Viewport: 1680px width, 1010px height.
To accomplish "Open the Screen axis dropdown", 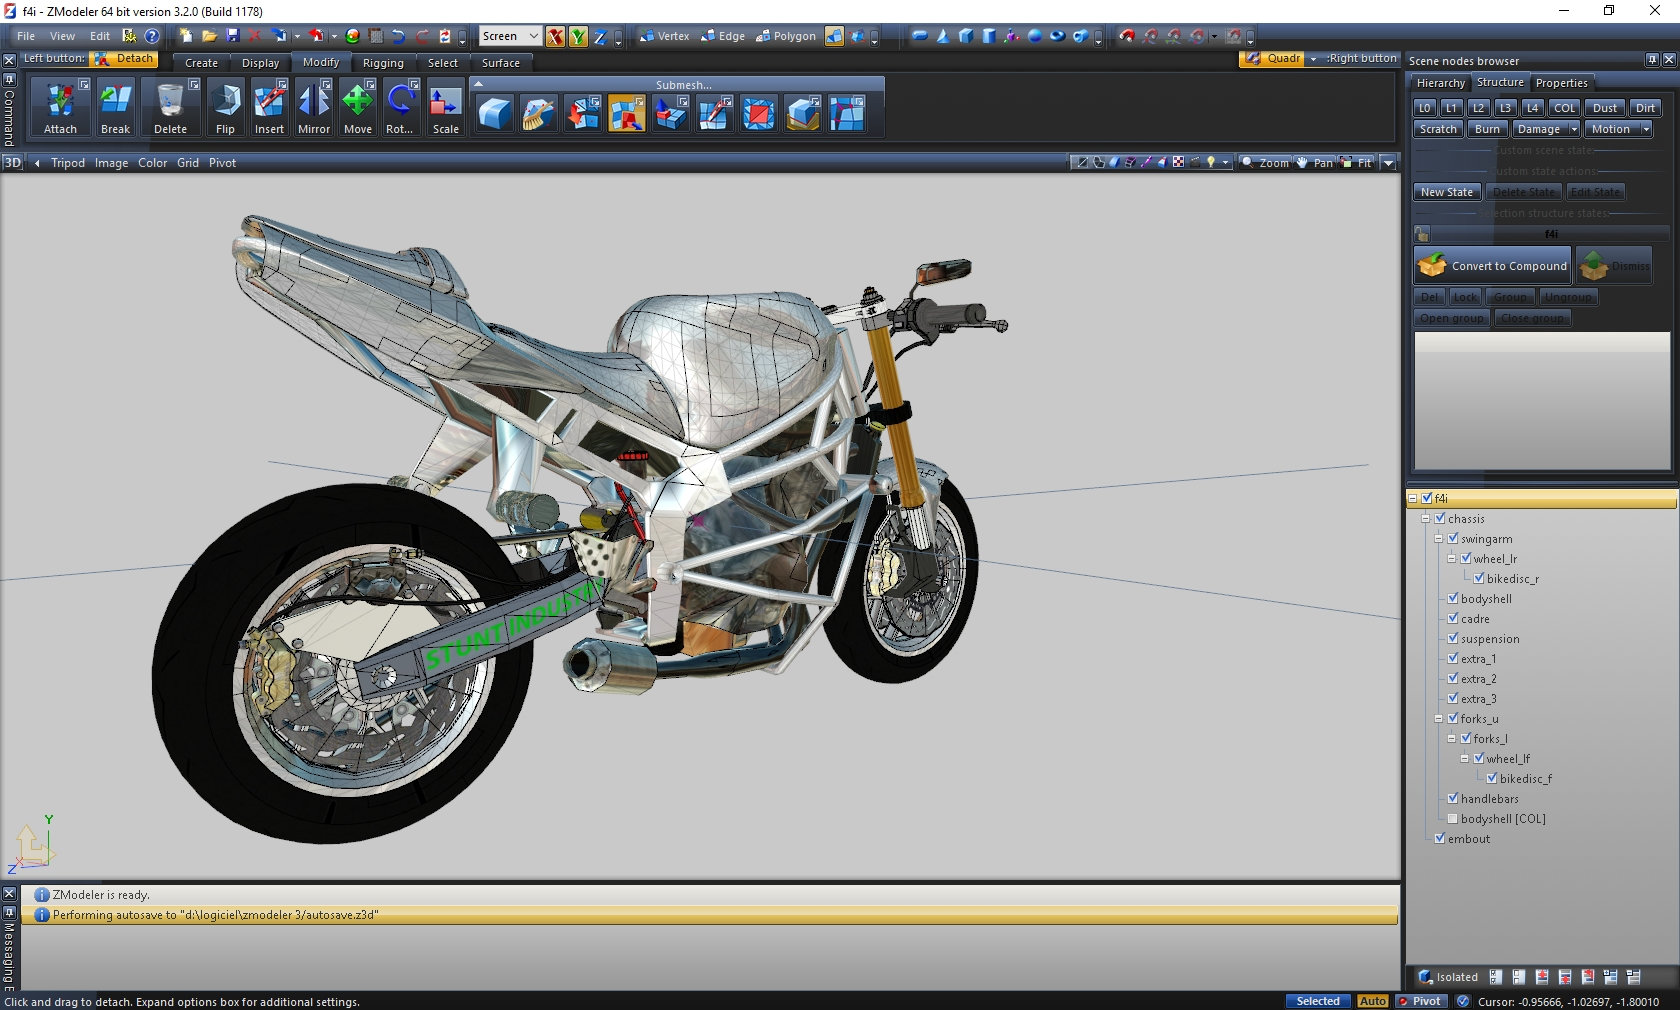I will point(510,36).
